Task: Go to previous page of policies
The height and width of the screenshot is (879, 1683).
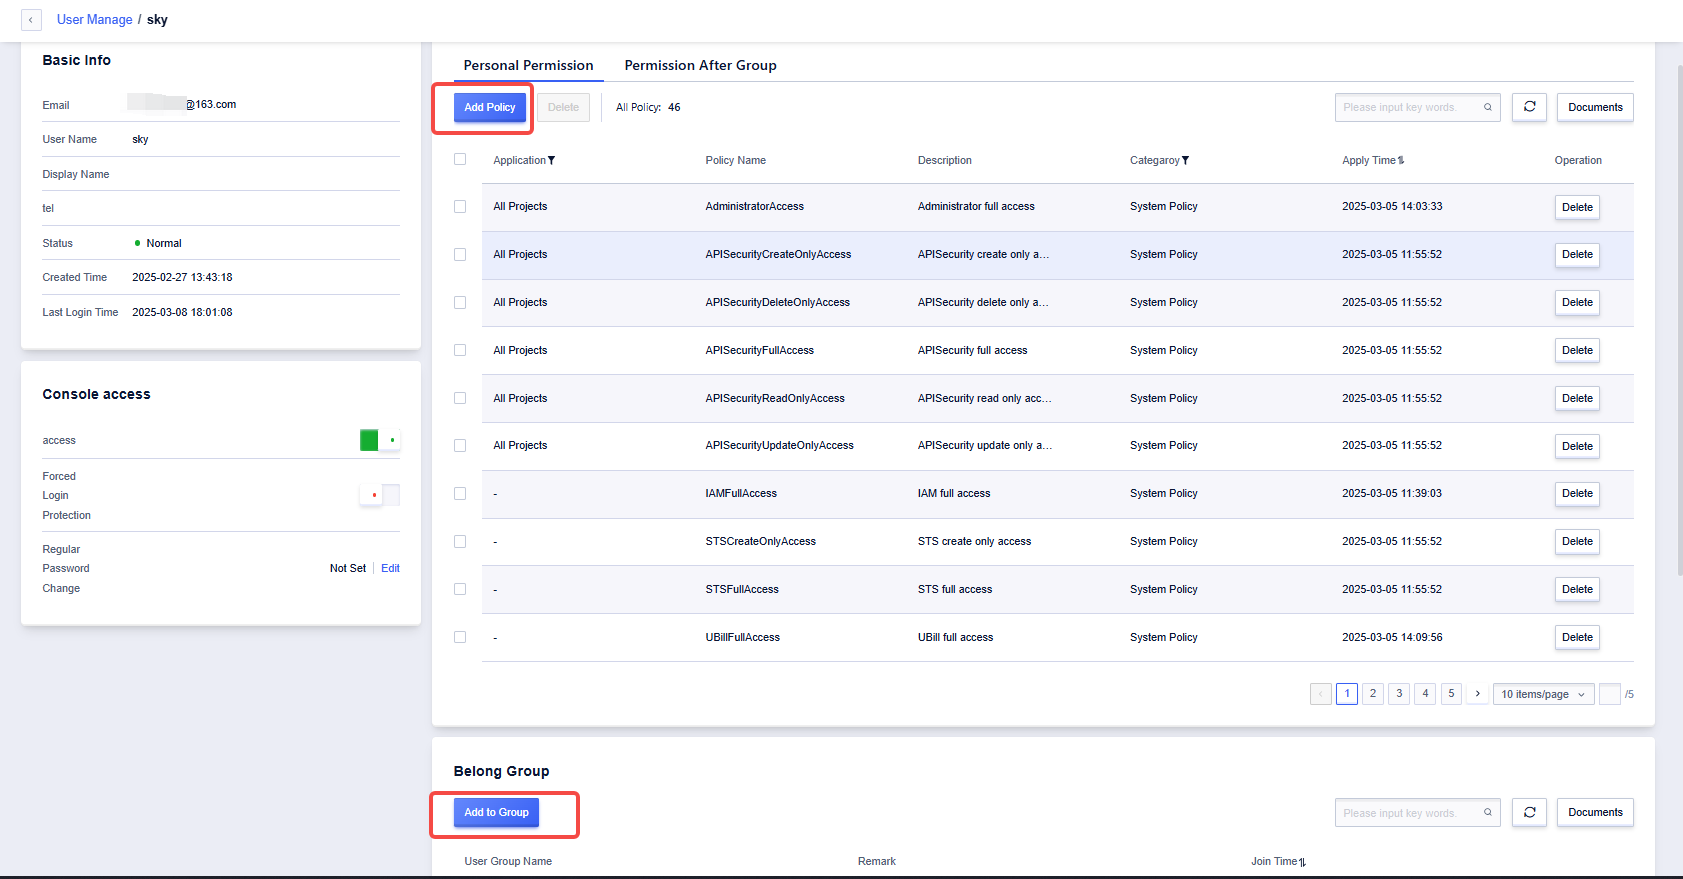Action: 1320,694
